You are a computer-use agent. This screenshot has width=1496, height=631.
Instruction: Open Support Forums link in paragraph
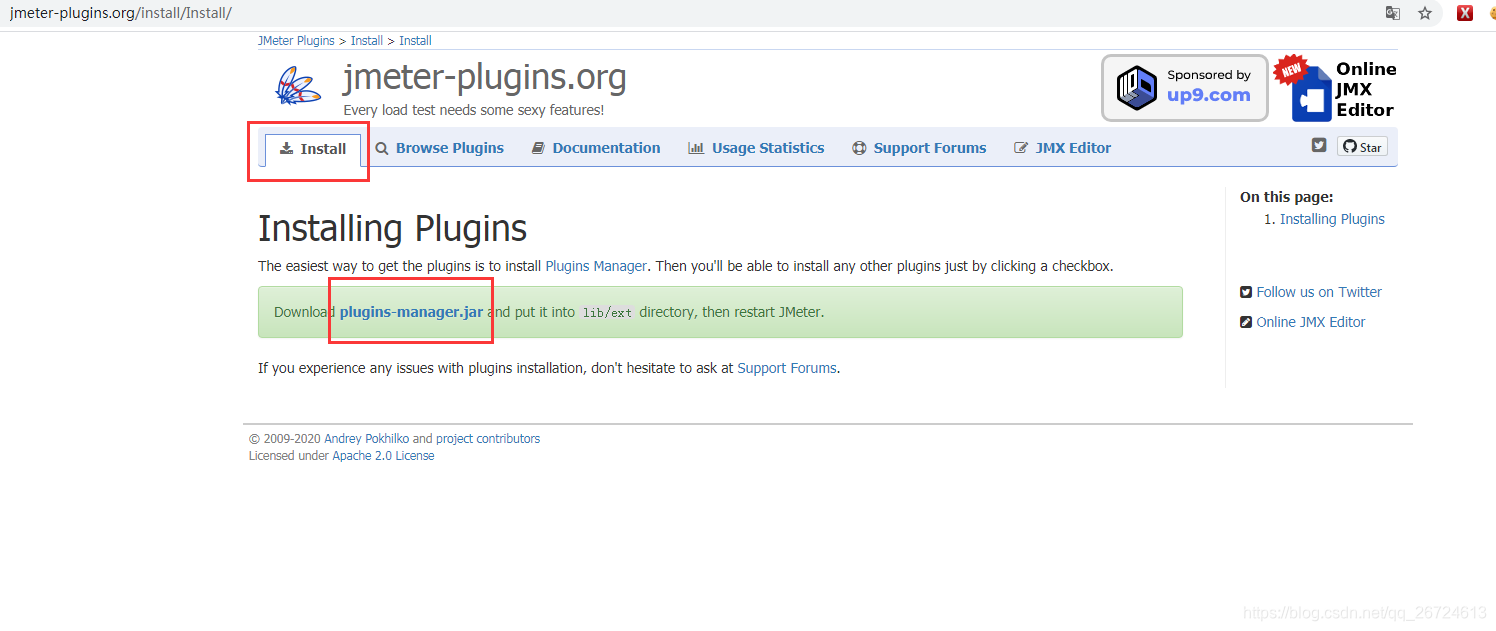(x=787, y=368)
